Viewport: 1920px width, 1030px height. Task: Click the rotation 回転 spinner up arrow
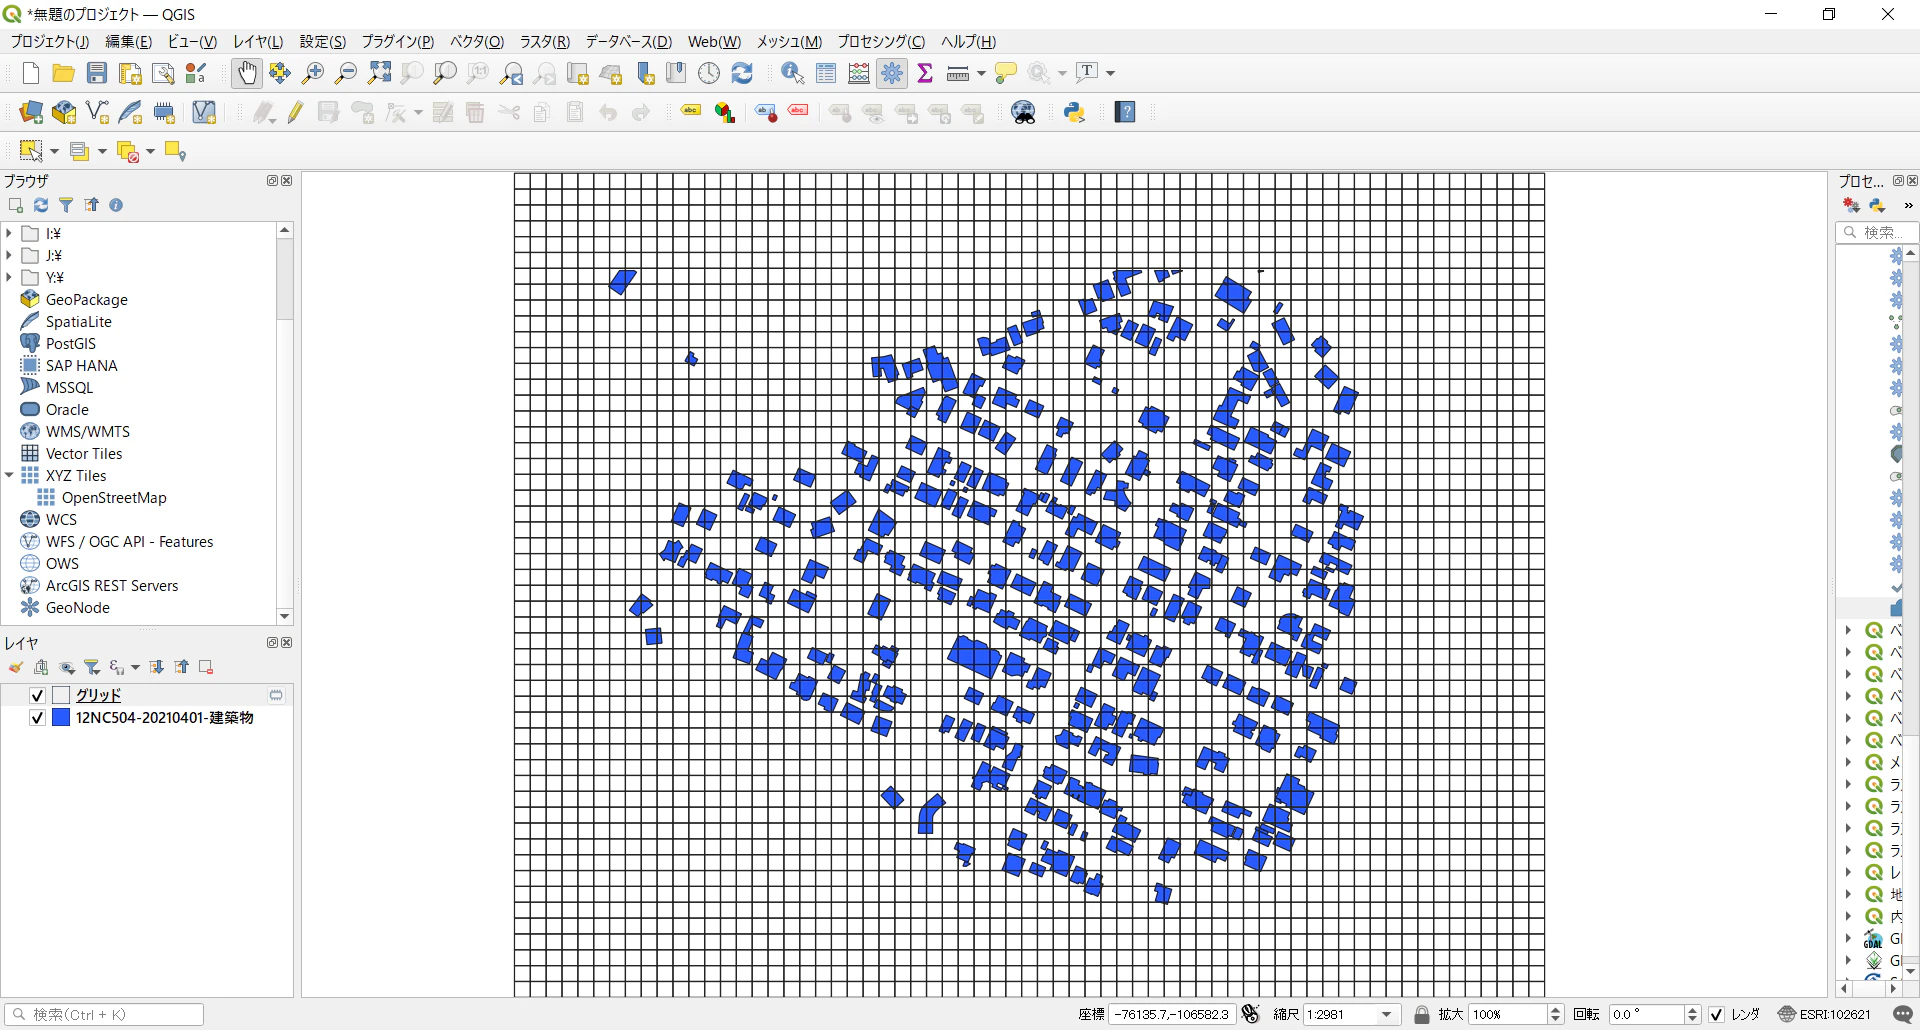1692,1010
